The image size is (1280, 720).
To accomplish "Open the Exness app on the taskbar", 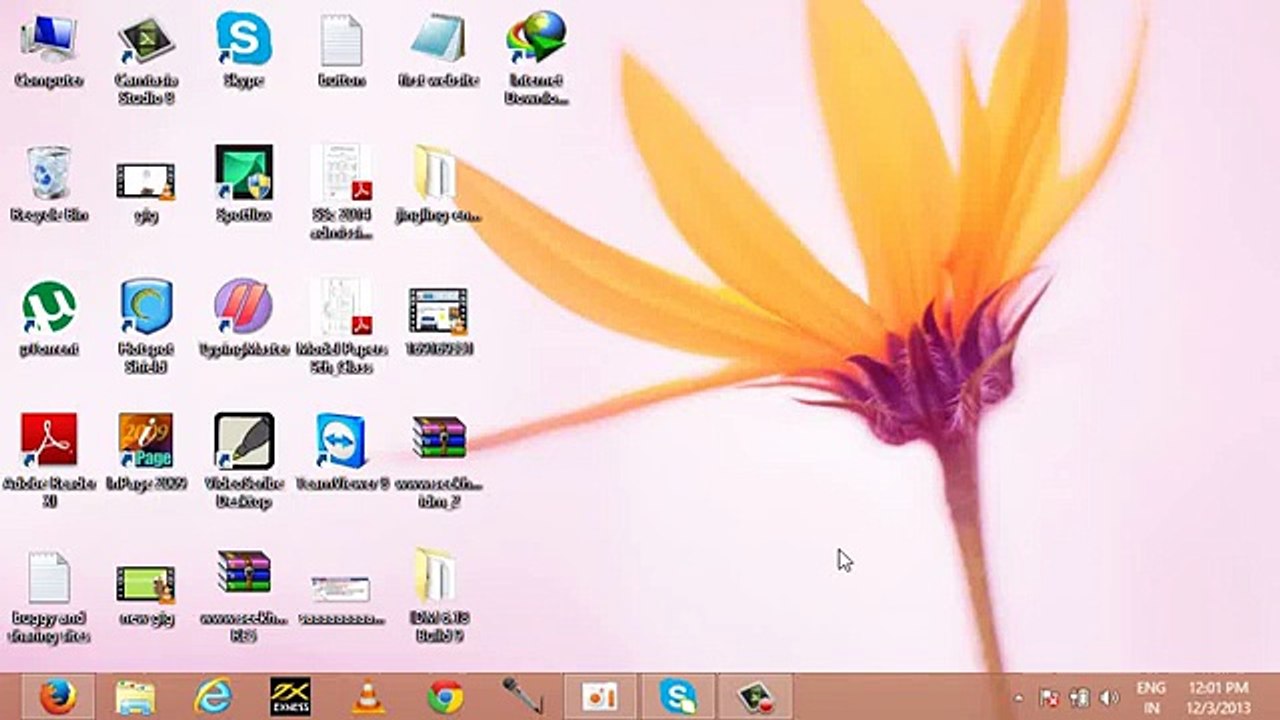I will pos(290,696).
